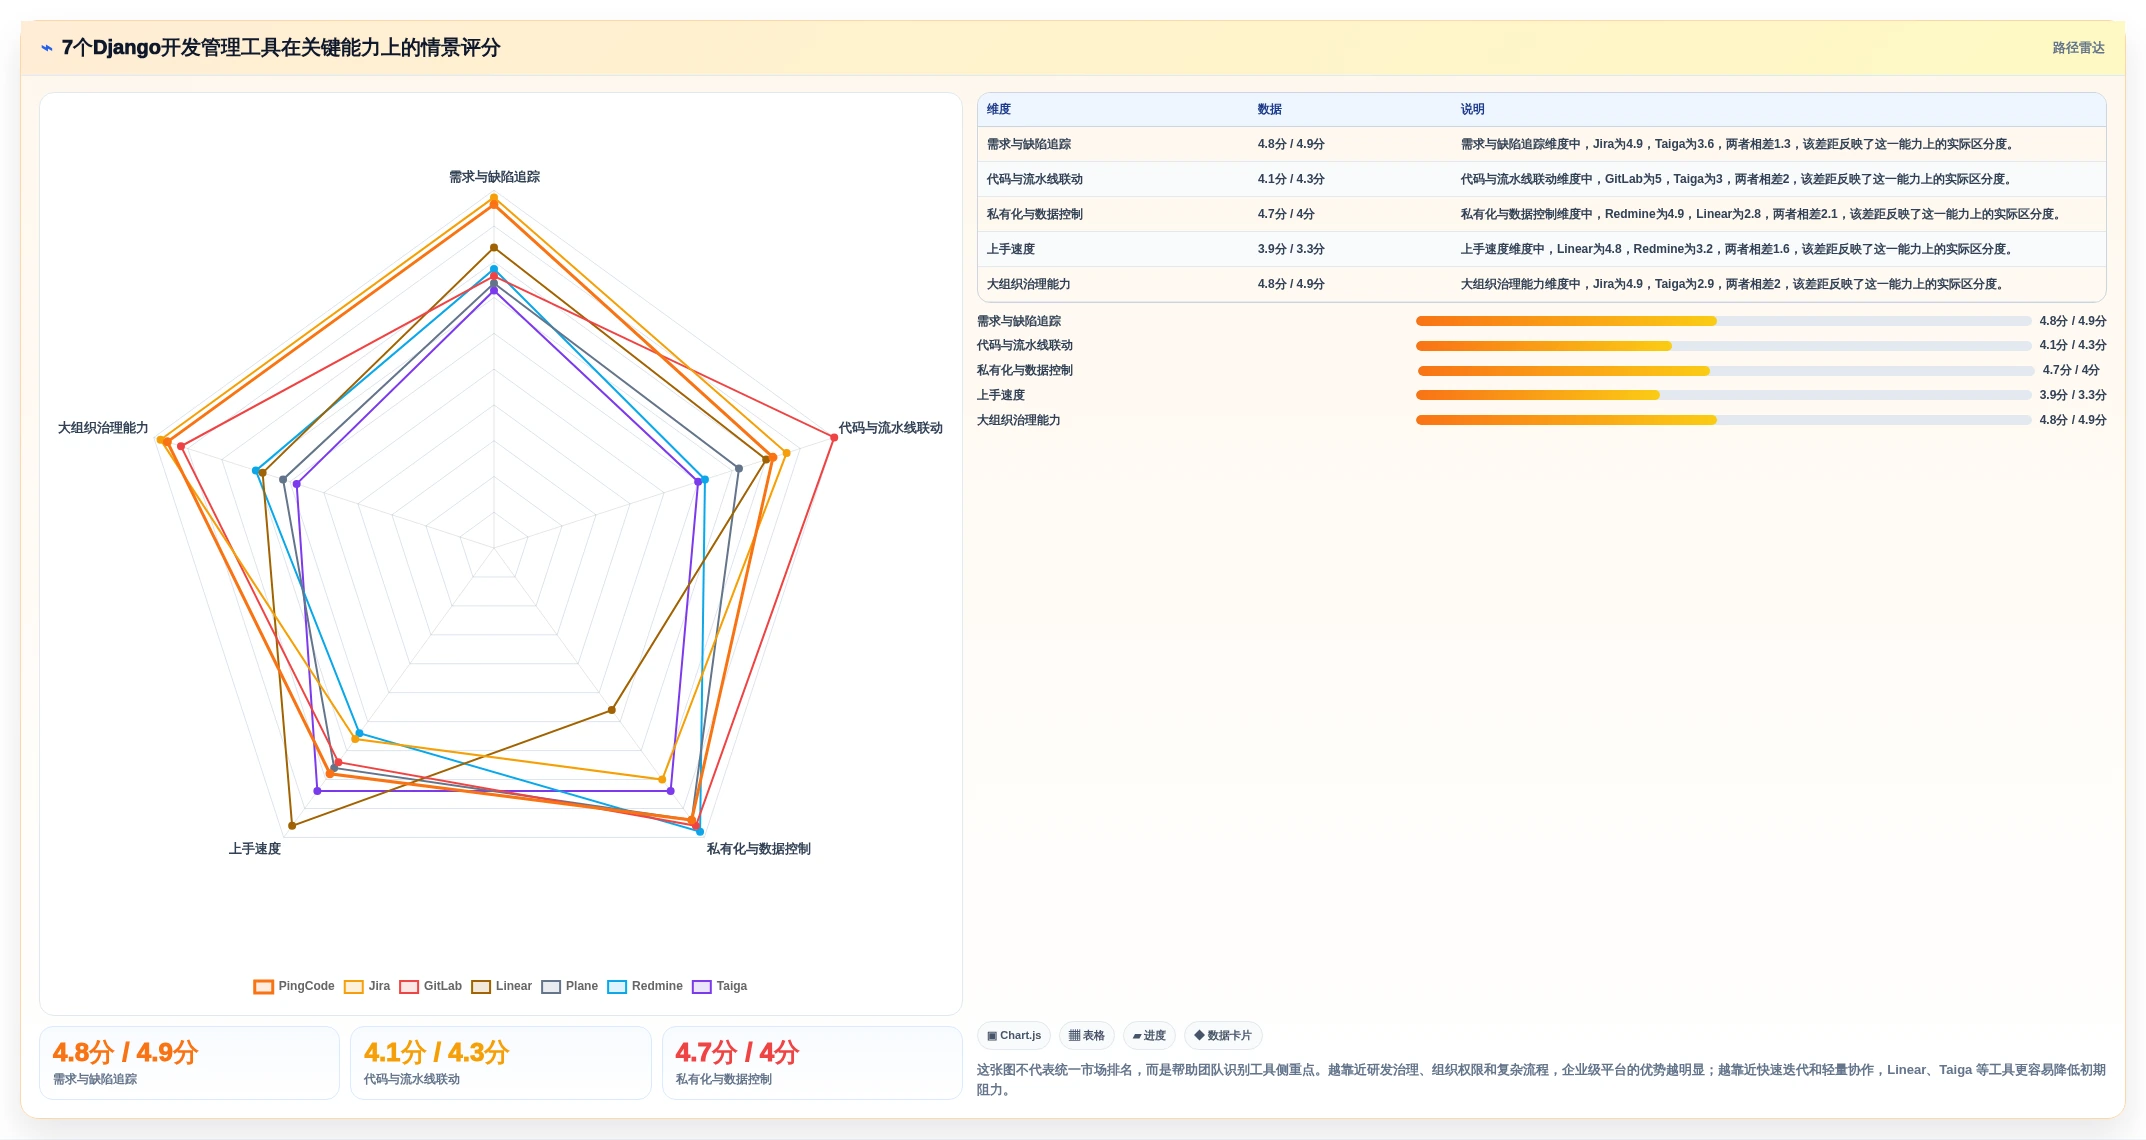Screen dimensions: 2146x1140
Task: Open the 4.8分 / 4.9分 data card
Action: point(189,1063)
